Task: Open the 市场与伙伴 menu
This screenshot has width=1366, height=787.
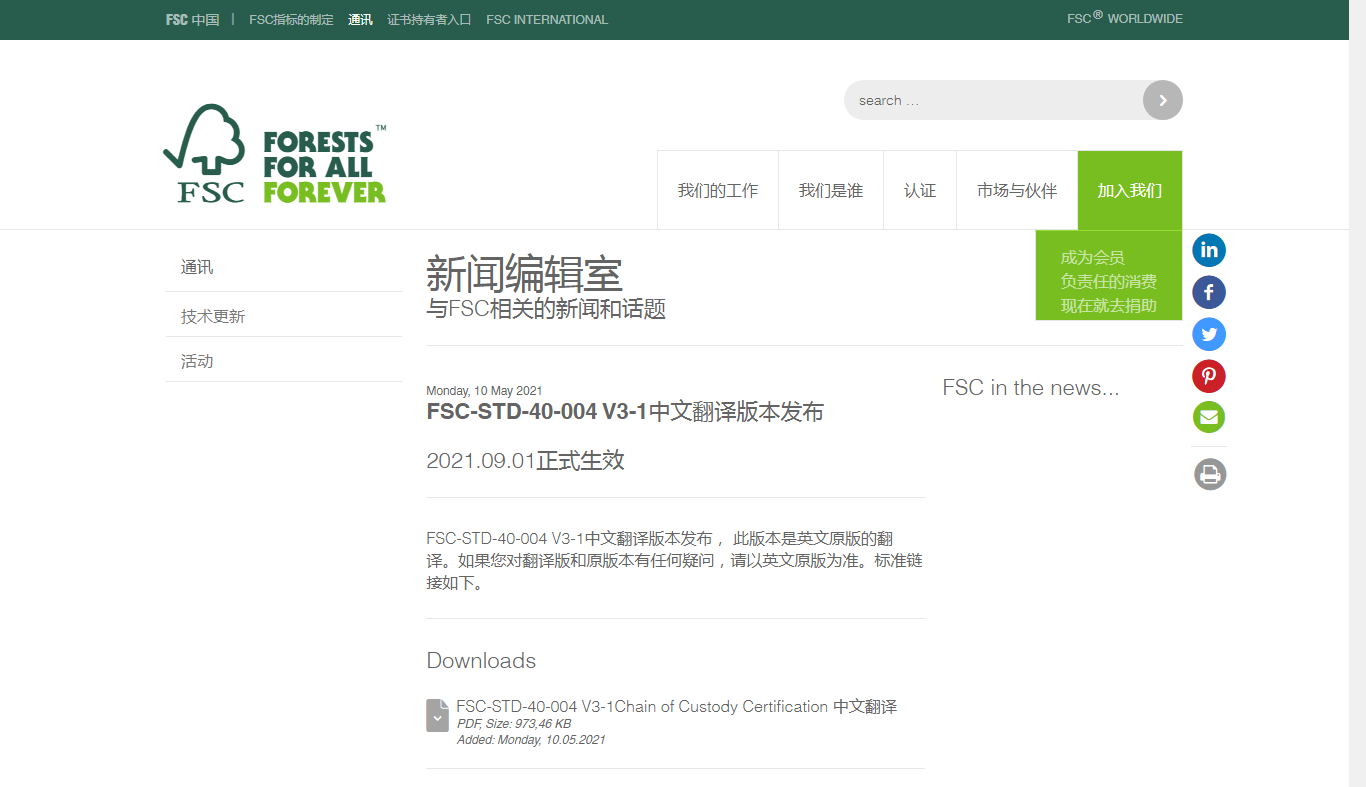Action: [1017, 190]
